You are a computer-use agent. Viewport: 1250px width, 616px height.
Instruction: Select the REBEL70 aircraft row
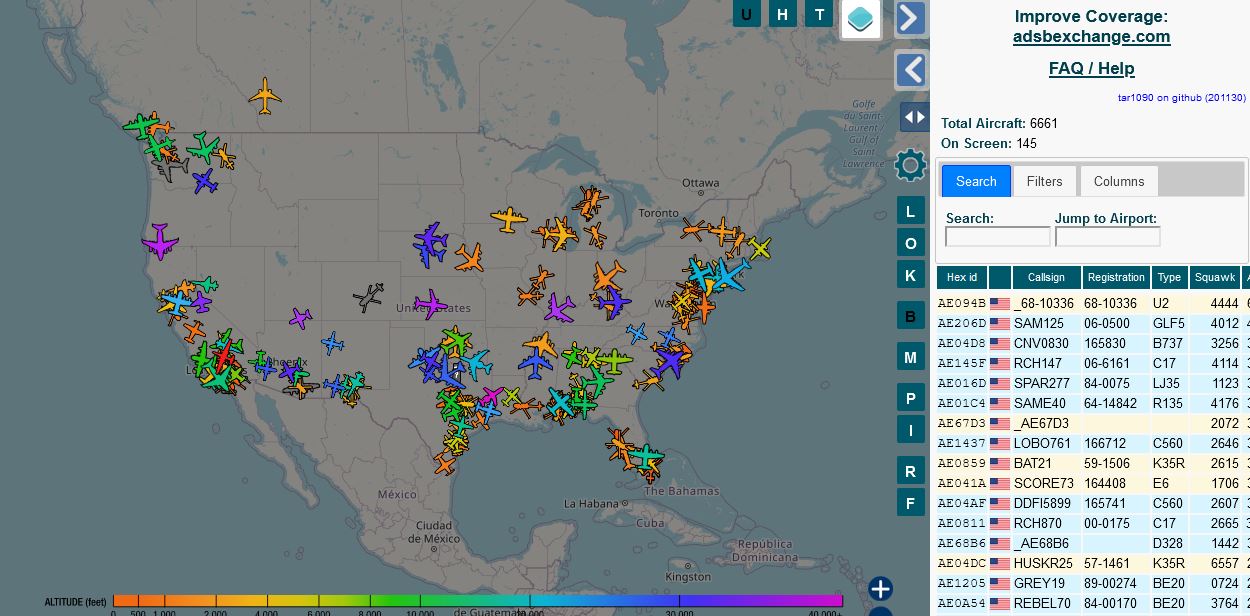(x=1093, y=603)
